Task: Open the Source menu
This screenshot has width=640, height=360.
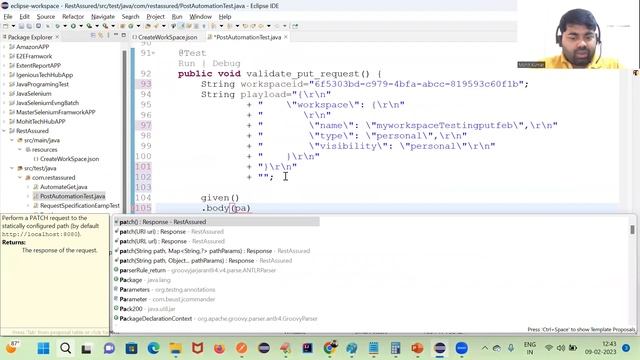Action: pos(46,17)
